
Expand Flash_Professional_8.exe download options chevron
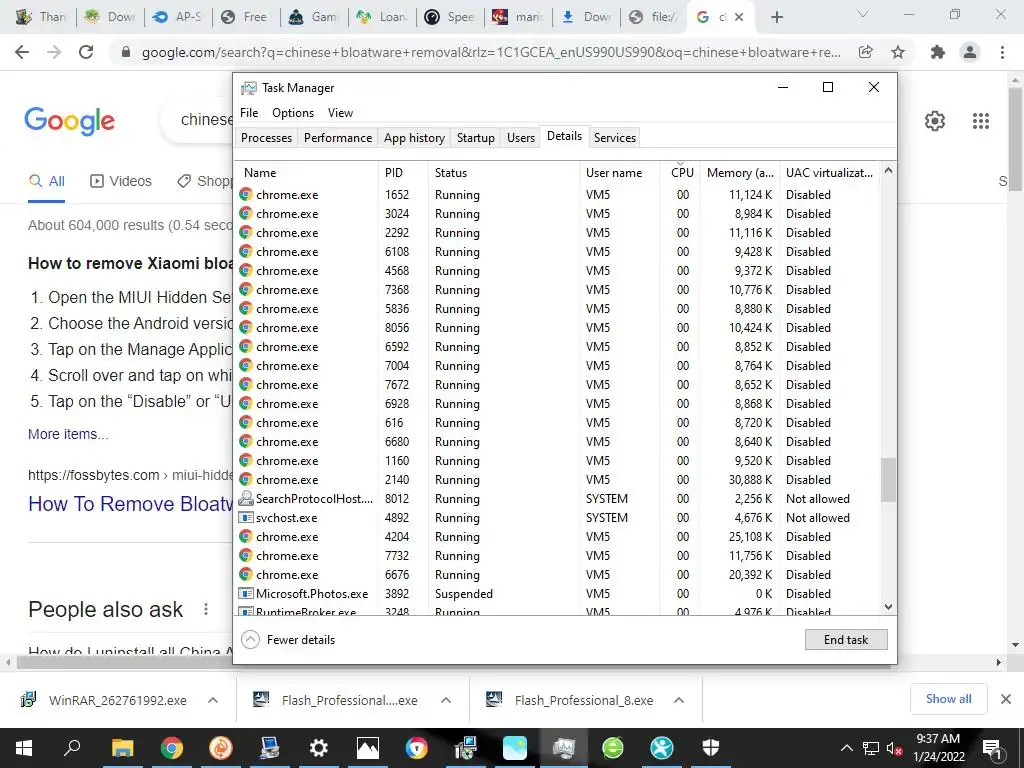pos(679,700)
